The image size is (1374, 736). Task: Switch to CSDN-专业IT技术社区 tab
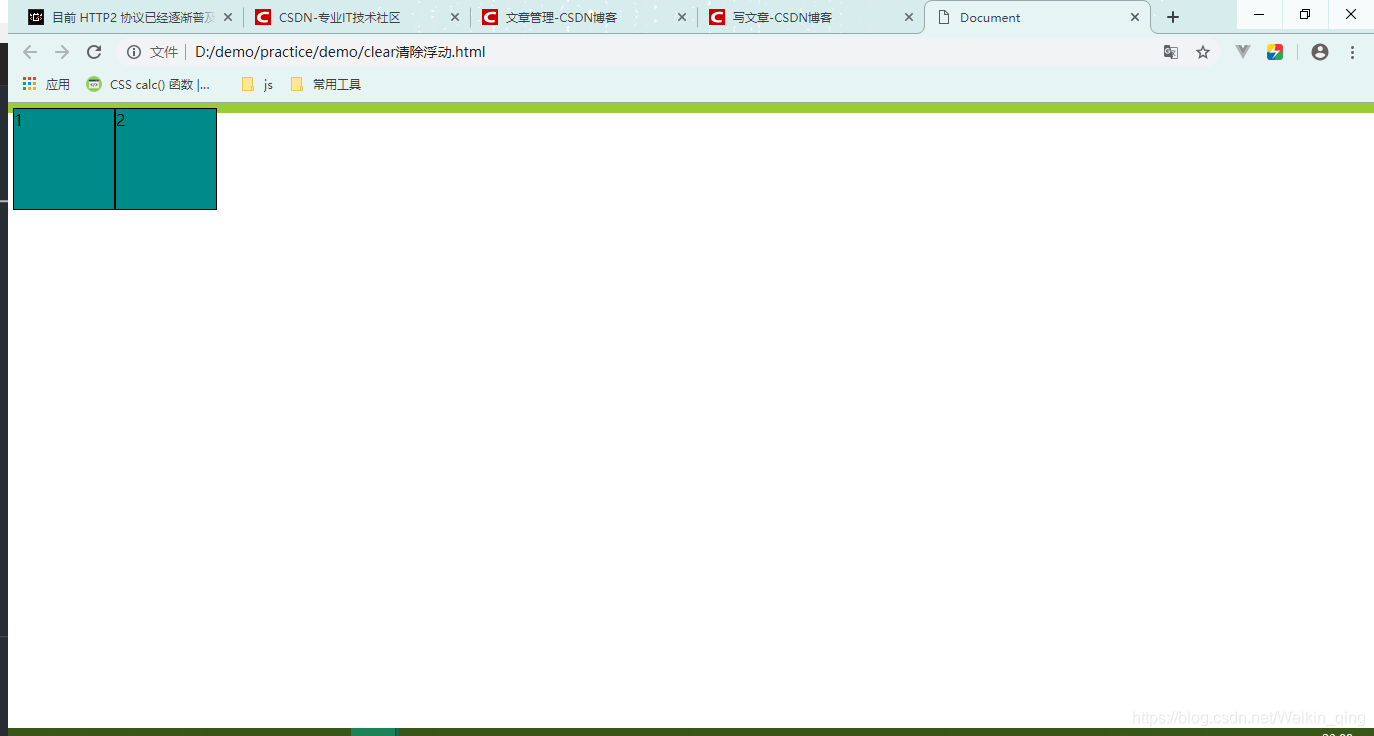[355, 17]
